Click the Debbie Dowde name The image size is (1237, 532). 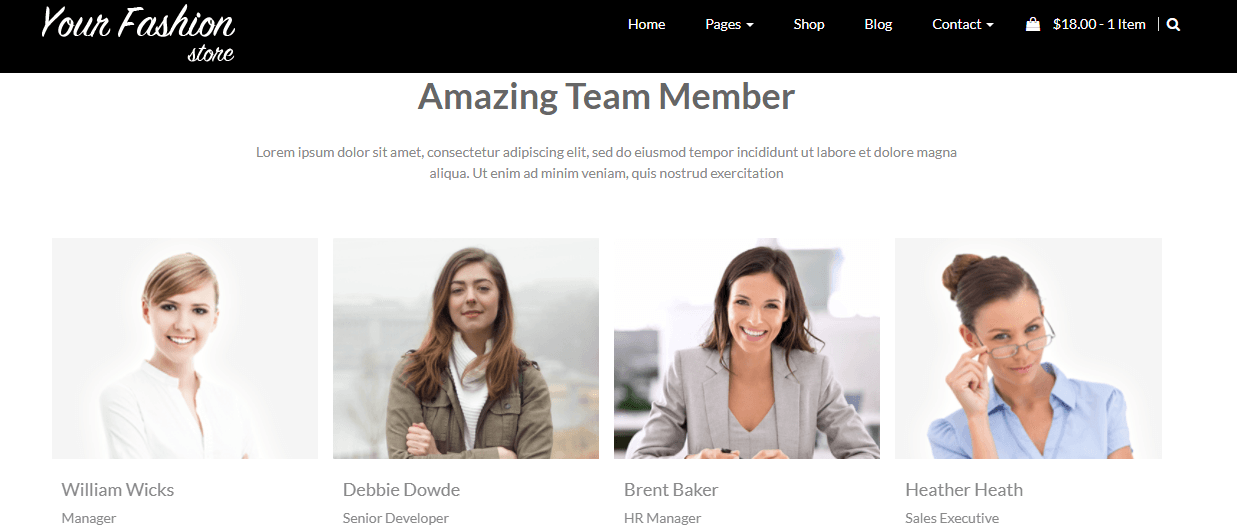pyautogui.click(x=401, y=490)
